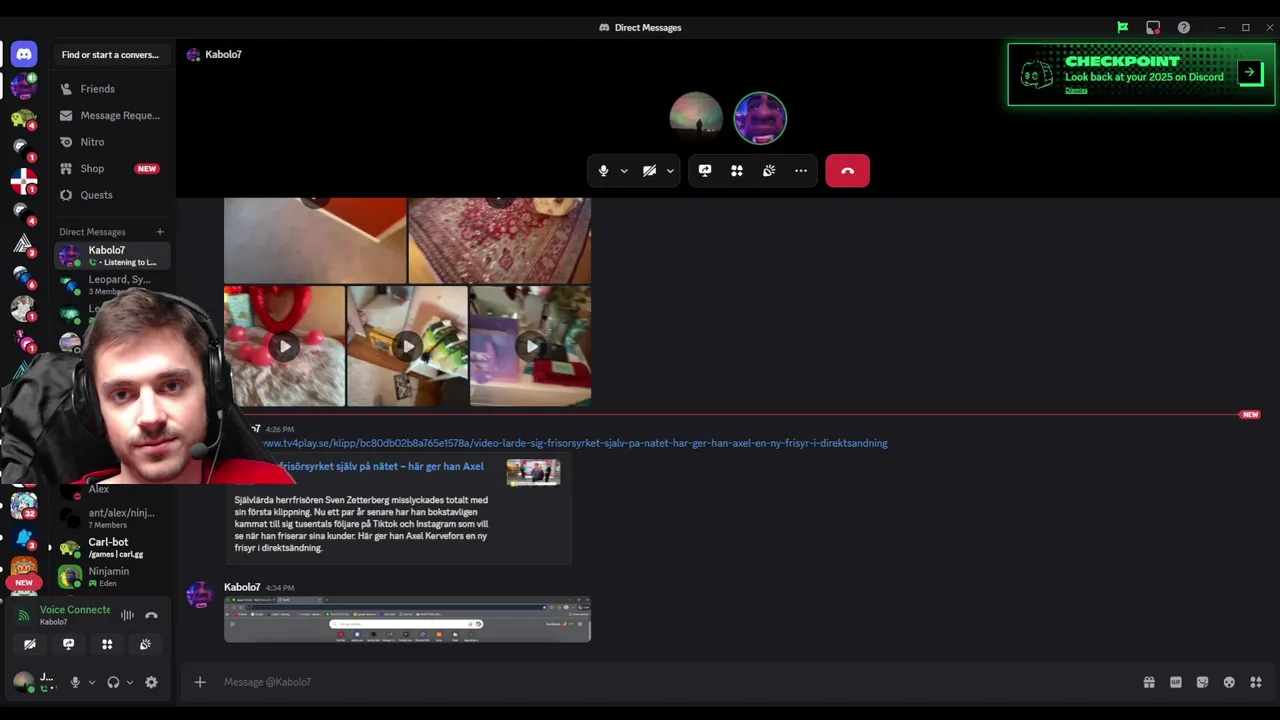Open the tv4play.se video link
This screenshot has width=1280, height=720.
tap(575, 443)
